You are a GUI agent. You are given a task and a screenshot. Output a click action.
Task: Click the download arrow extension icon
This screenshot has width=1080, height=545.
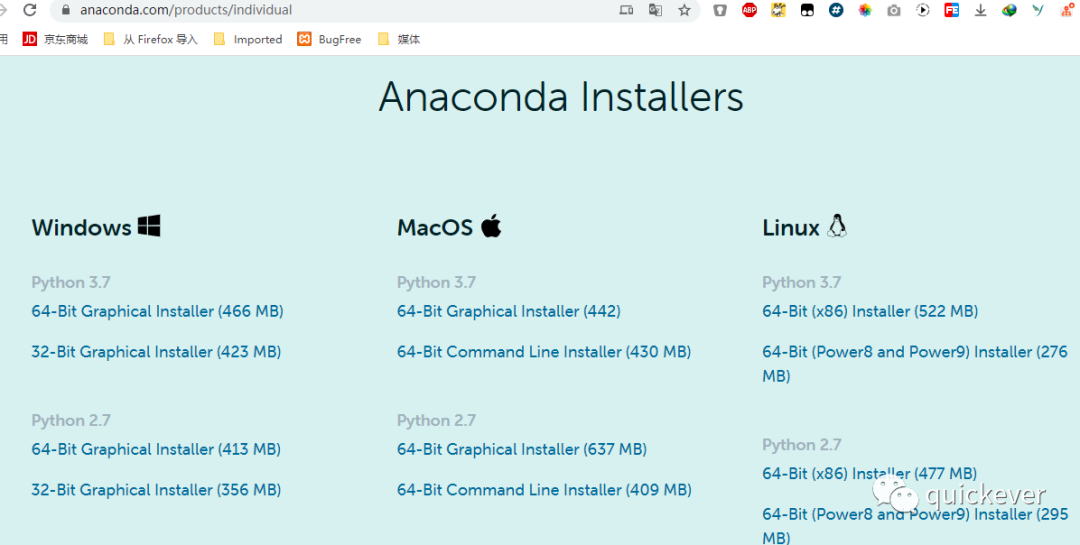981,10
